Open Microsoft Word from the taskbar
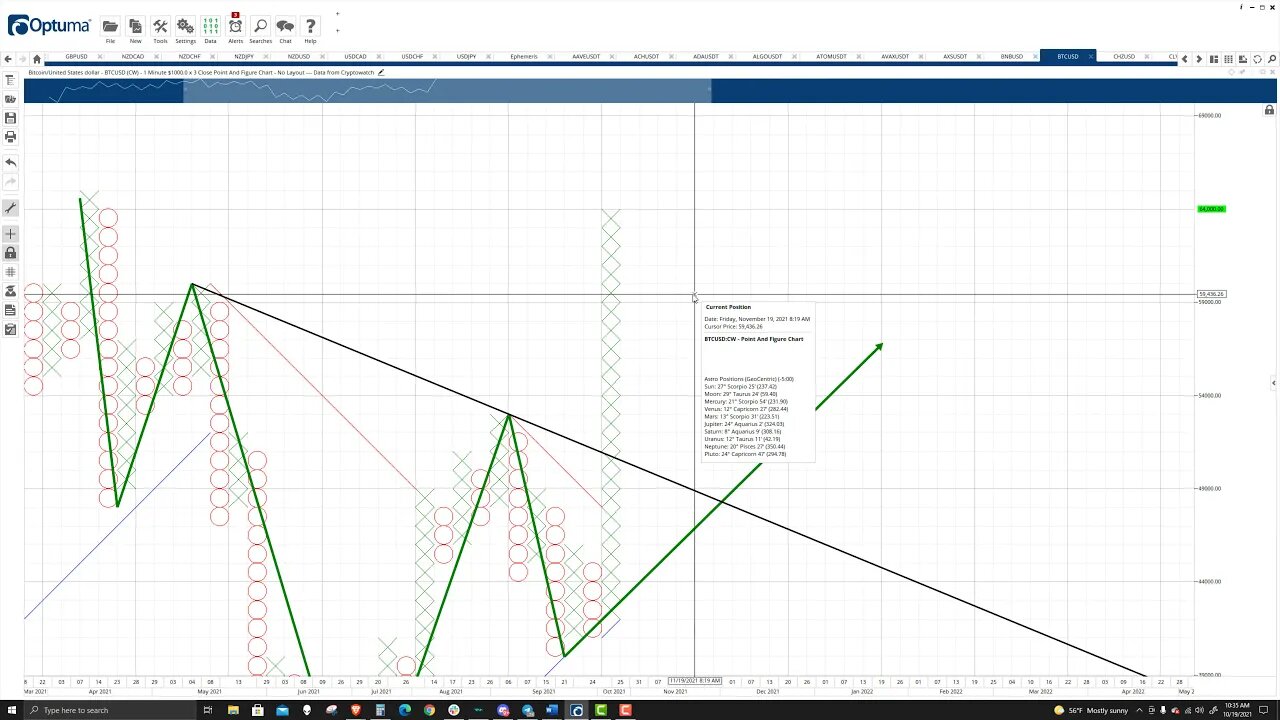The width and height of the screenshot is (1280, 720). click(x=552, y=710)
